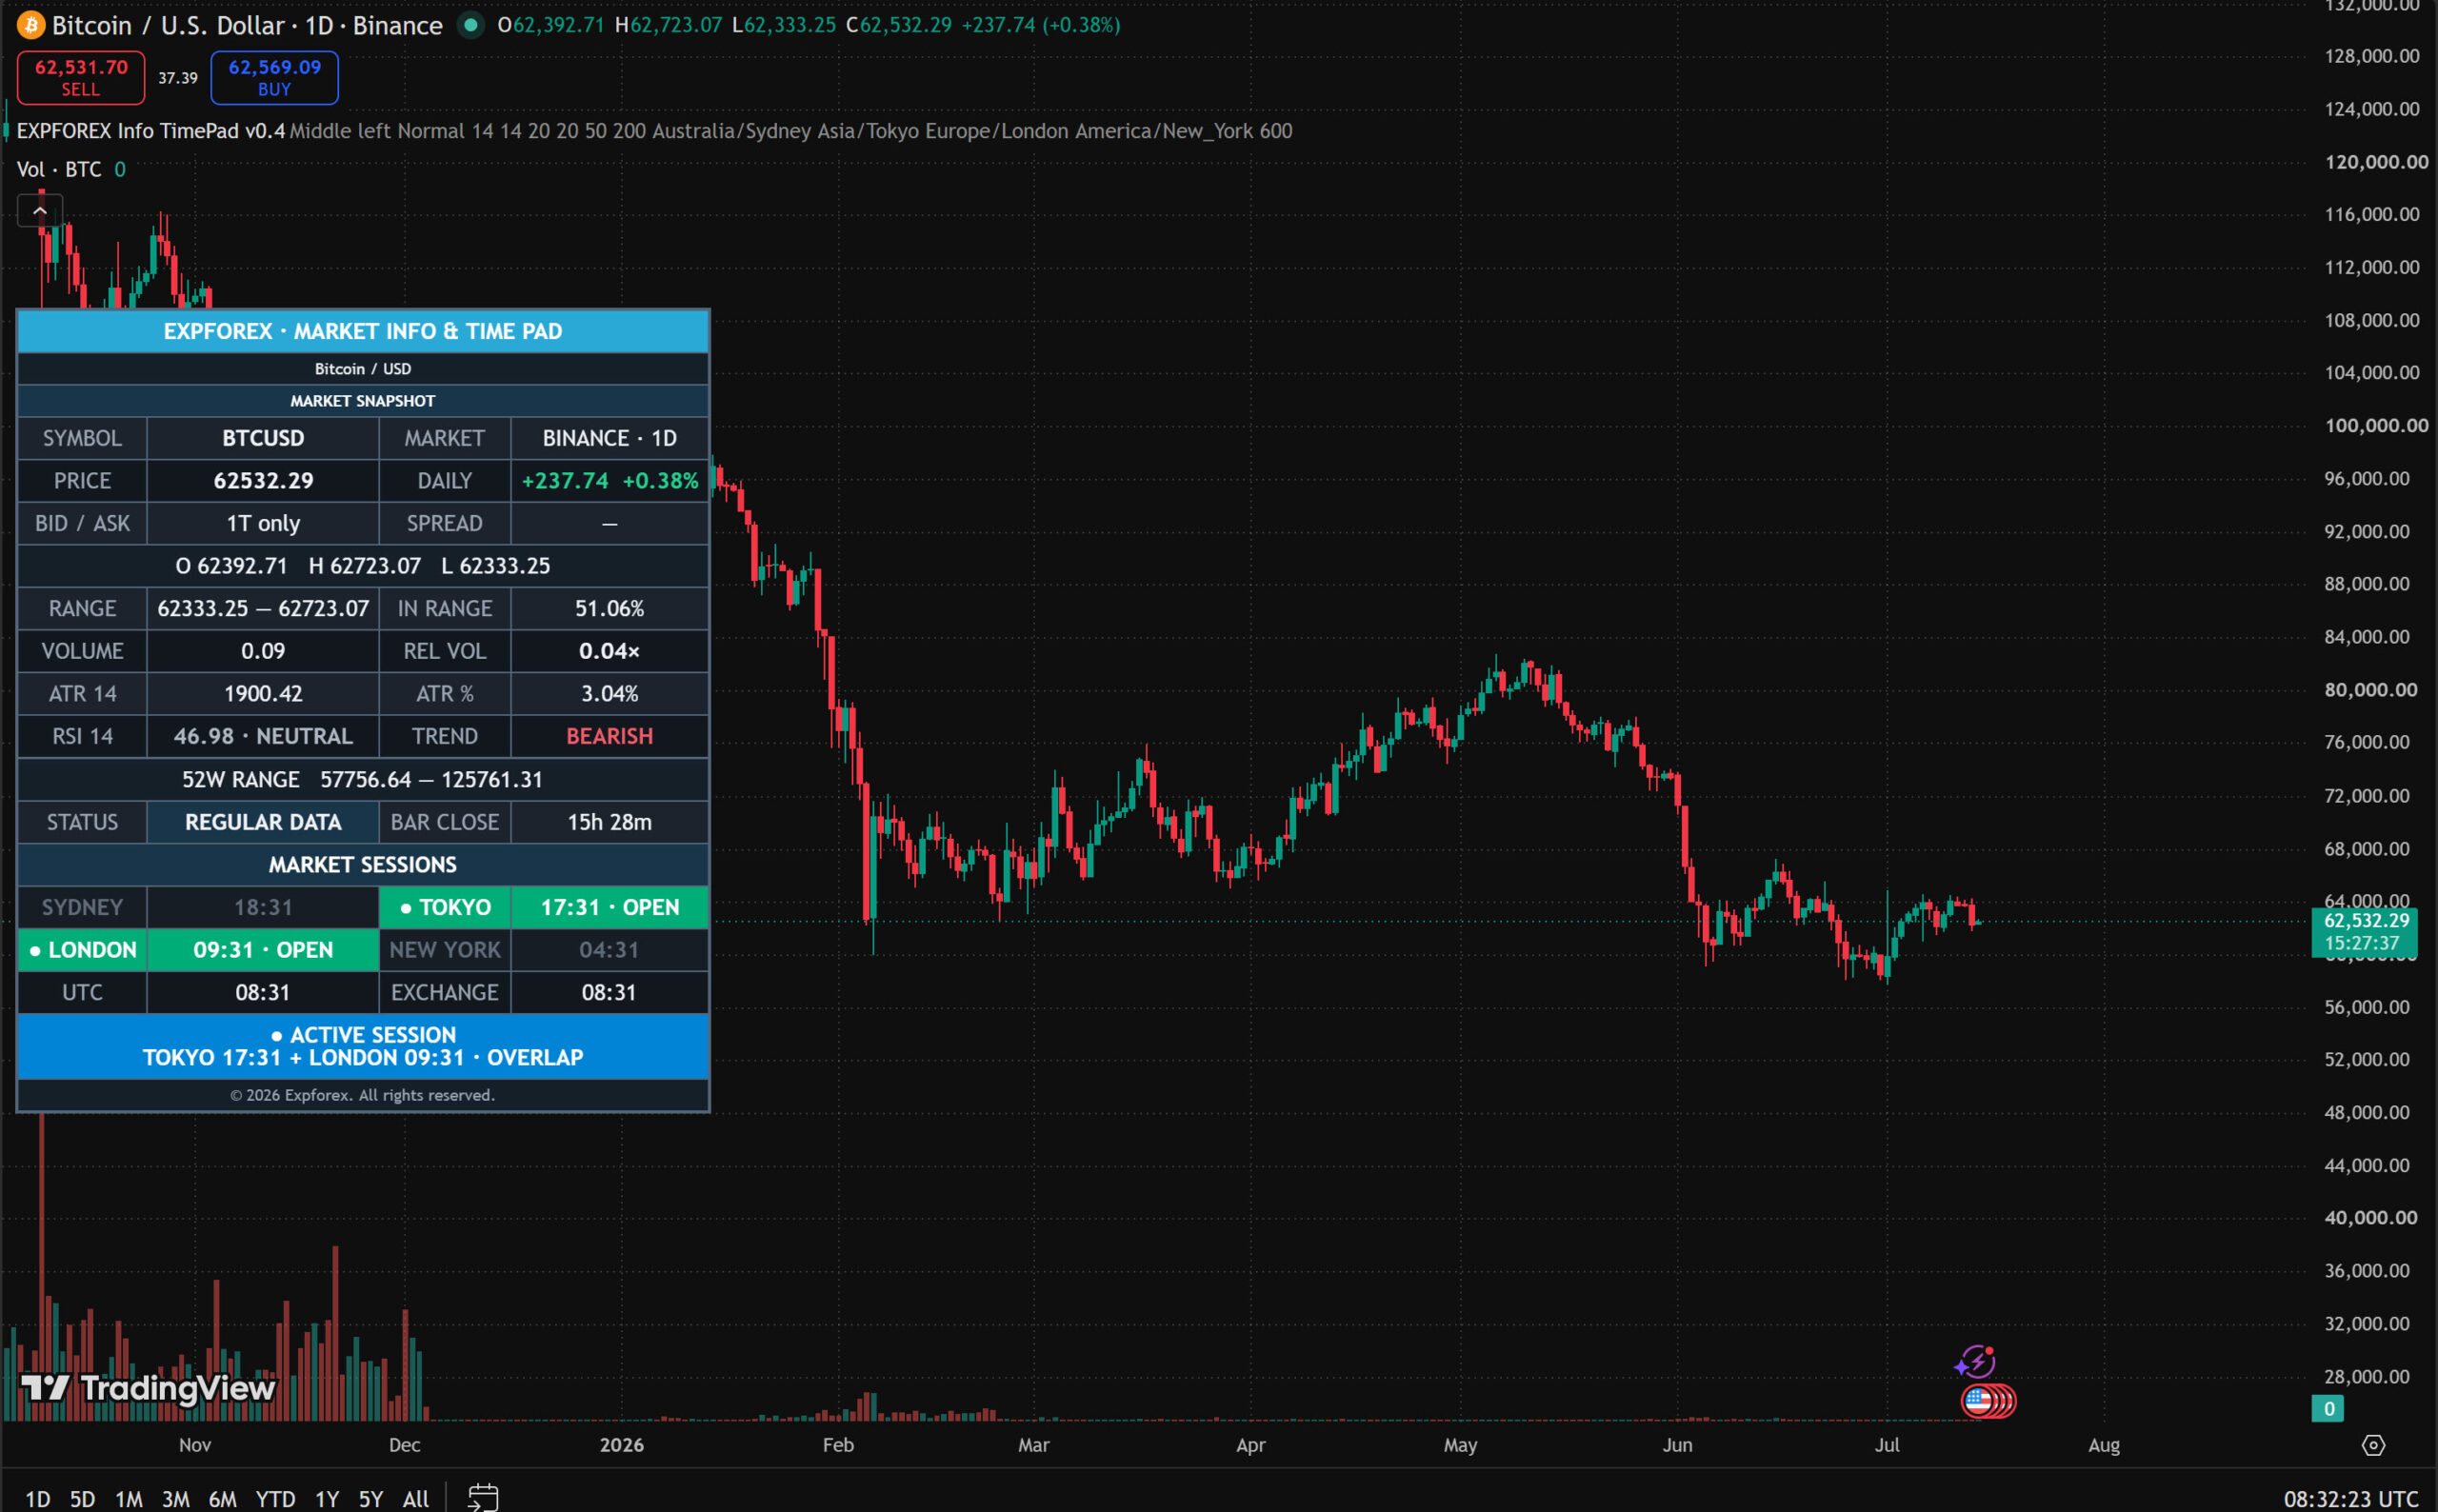Open the Go to date calendar icon
Image resolution: width=2438 pixels, height=1512 pixels.
pos(483,1497)
